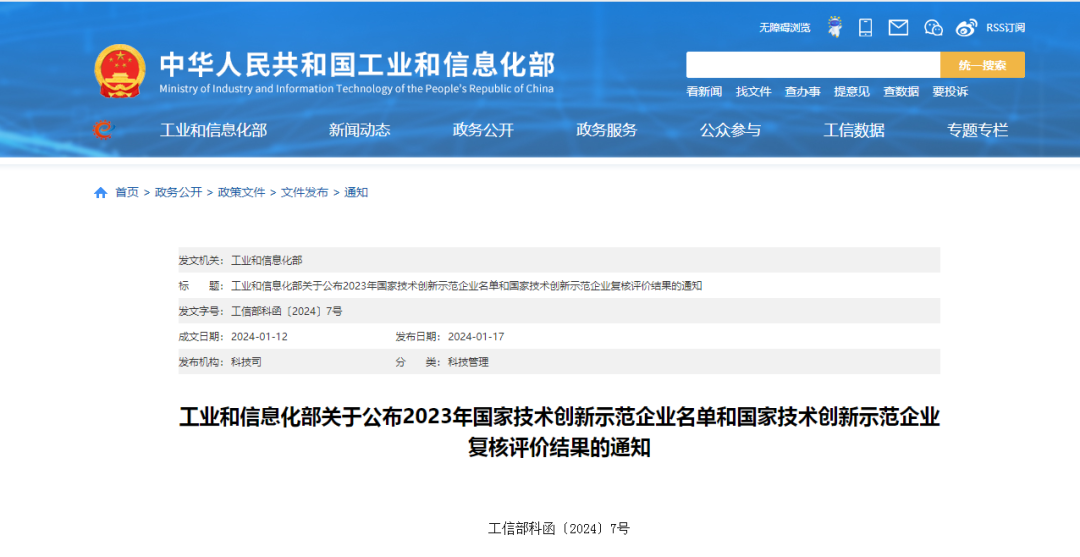This screenshot has width=1080, height=557.
Task: Select the 查办事 quick link
Action: [x=802, y=92]
